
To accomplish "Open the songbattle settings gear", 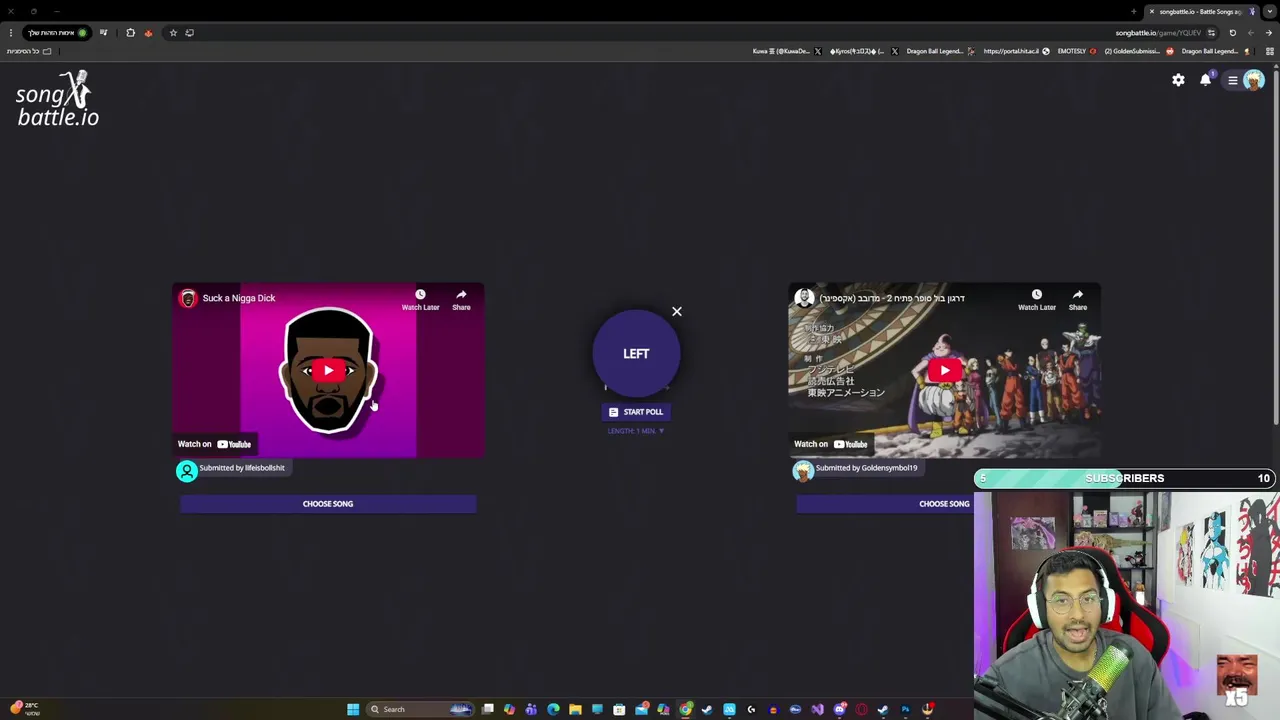I will (x=1178, y=80).
